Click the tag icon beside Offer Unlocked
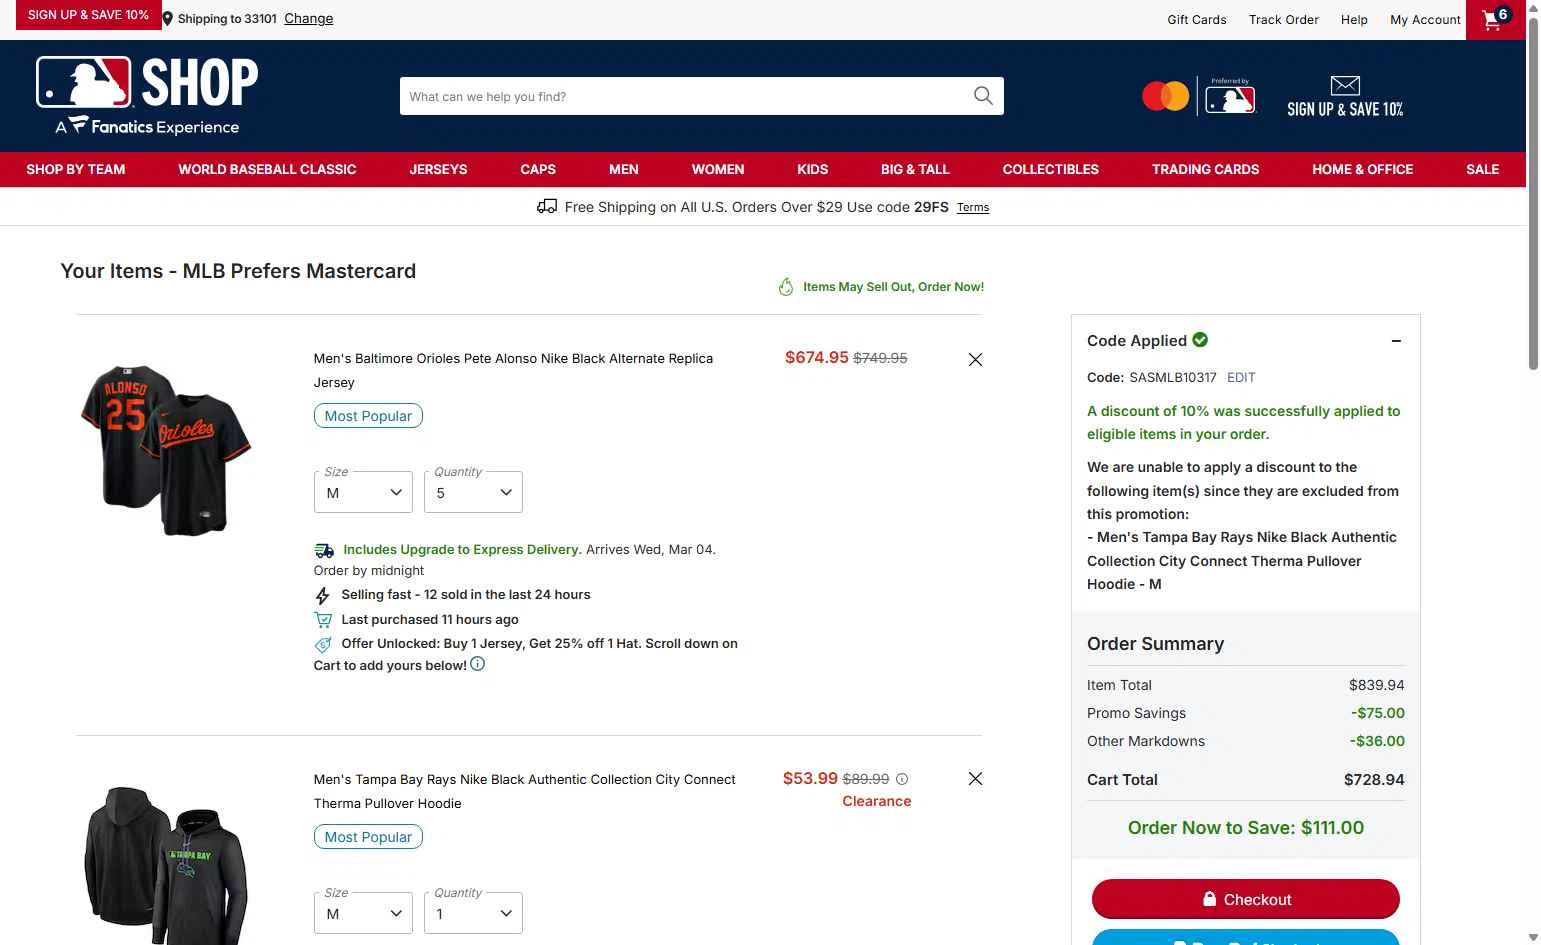 point(323,645)
